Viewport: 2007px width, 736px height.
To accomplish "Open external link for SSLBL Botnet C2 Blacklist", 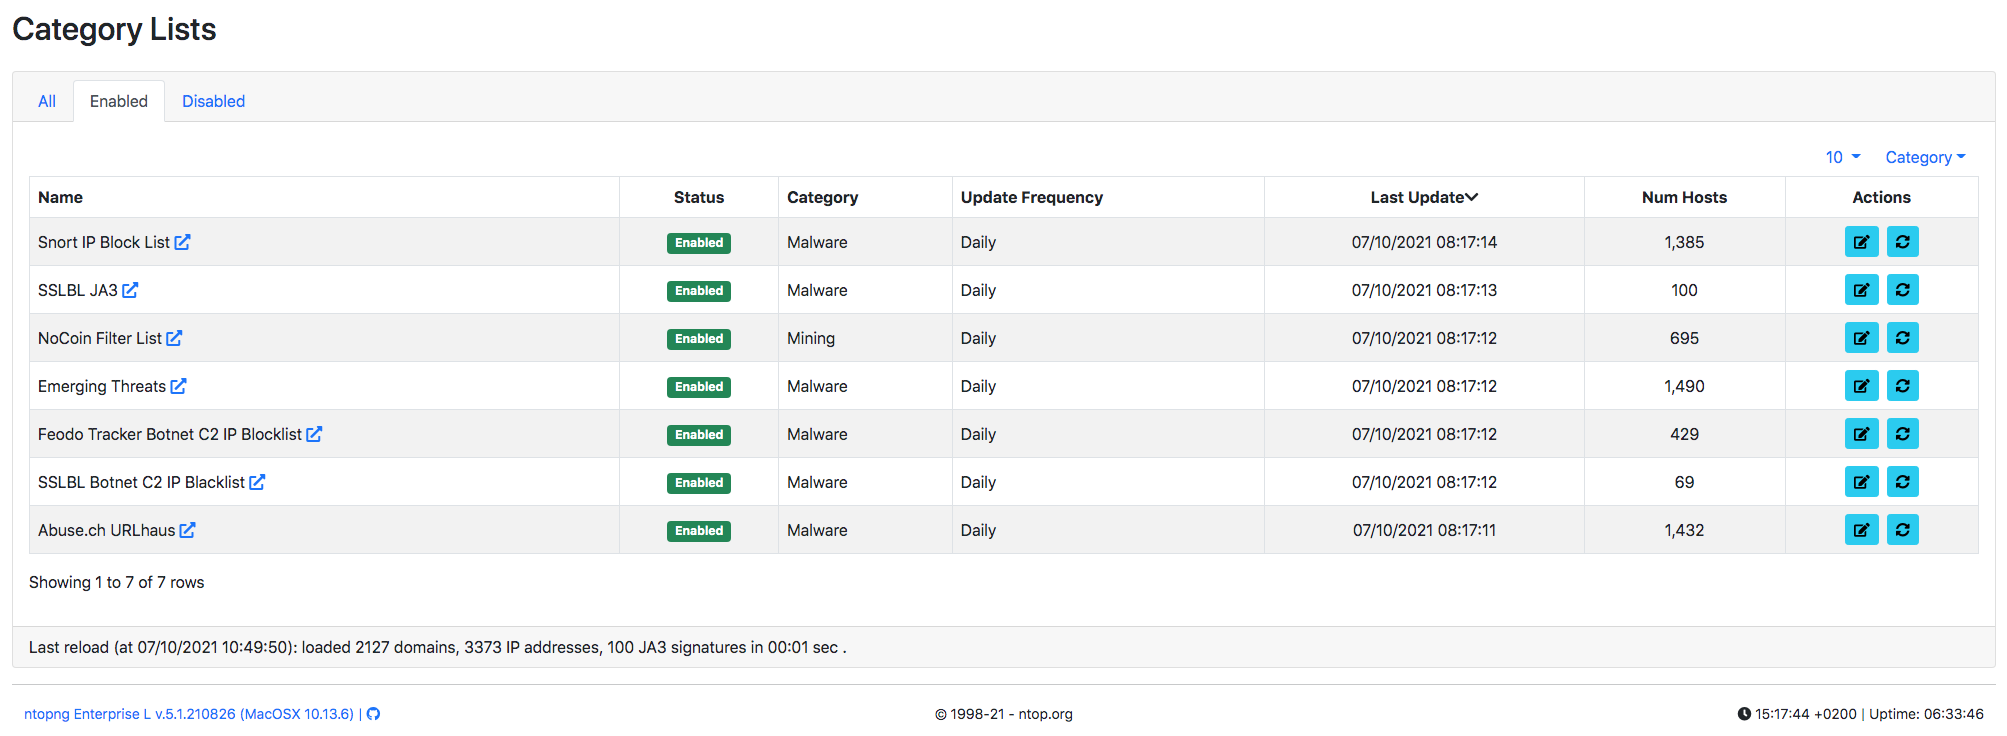I will click(257, 482).
